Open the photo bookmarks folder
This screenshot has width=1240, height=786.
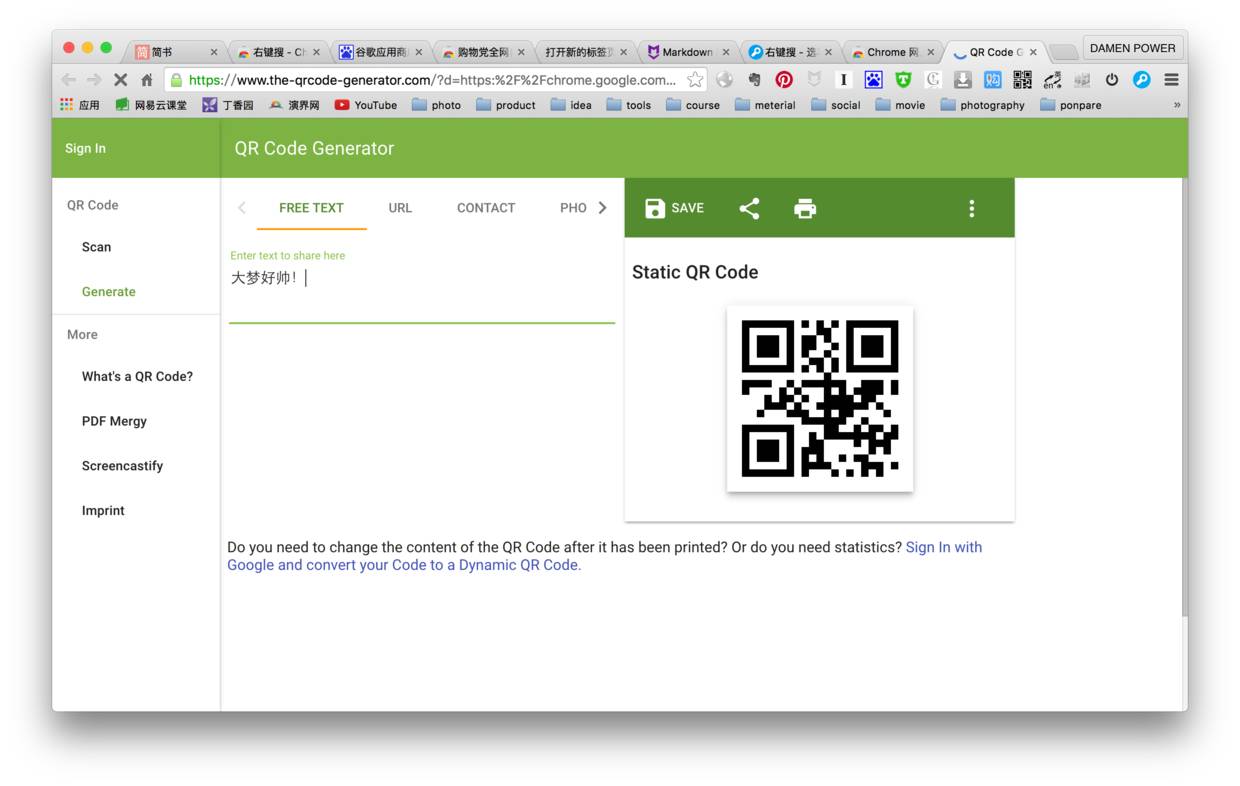point(436,105)
